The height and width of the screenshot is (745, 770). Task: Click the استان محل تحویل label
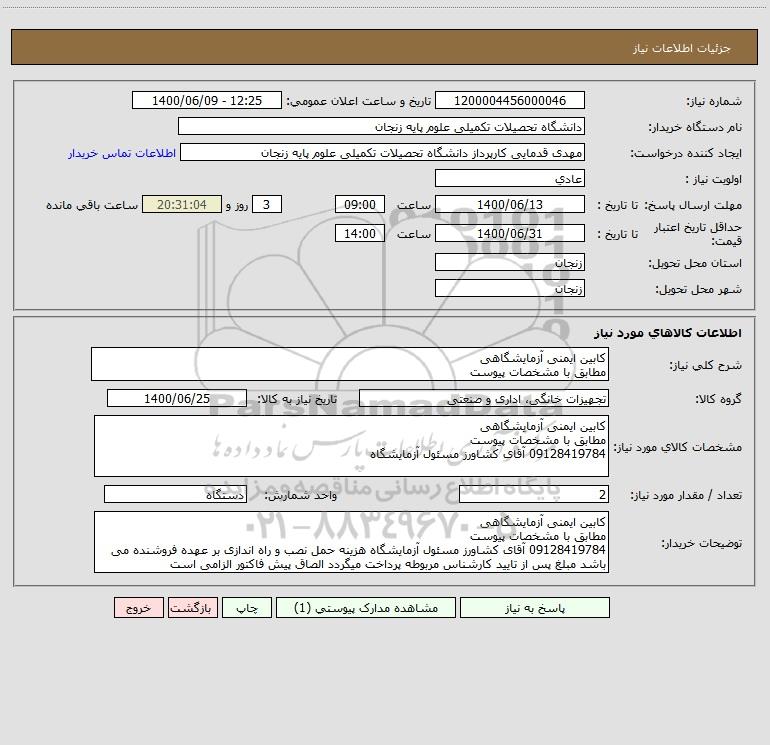(695, 264)
